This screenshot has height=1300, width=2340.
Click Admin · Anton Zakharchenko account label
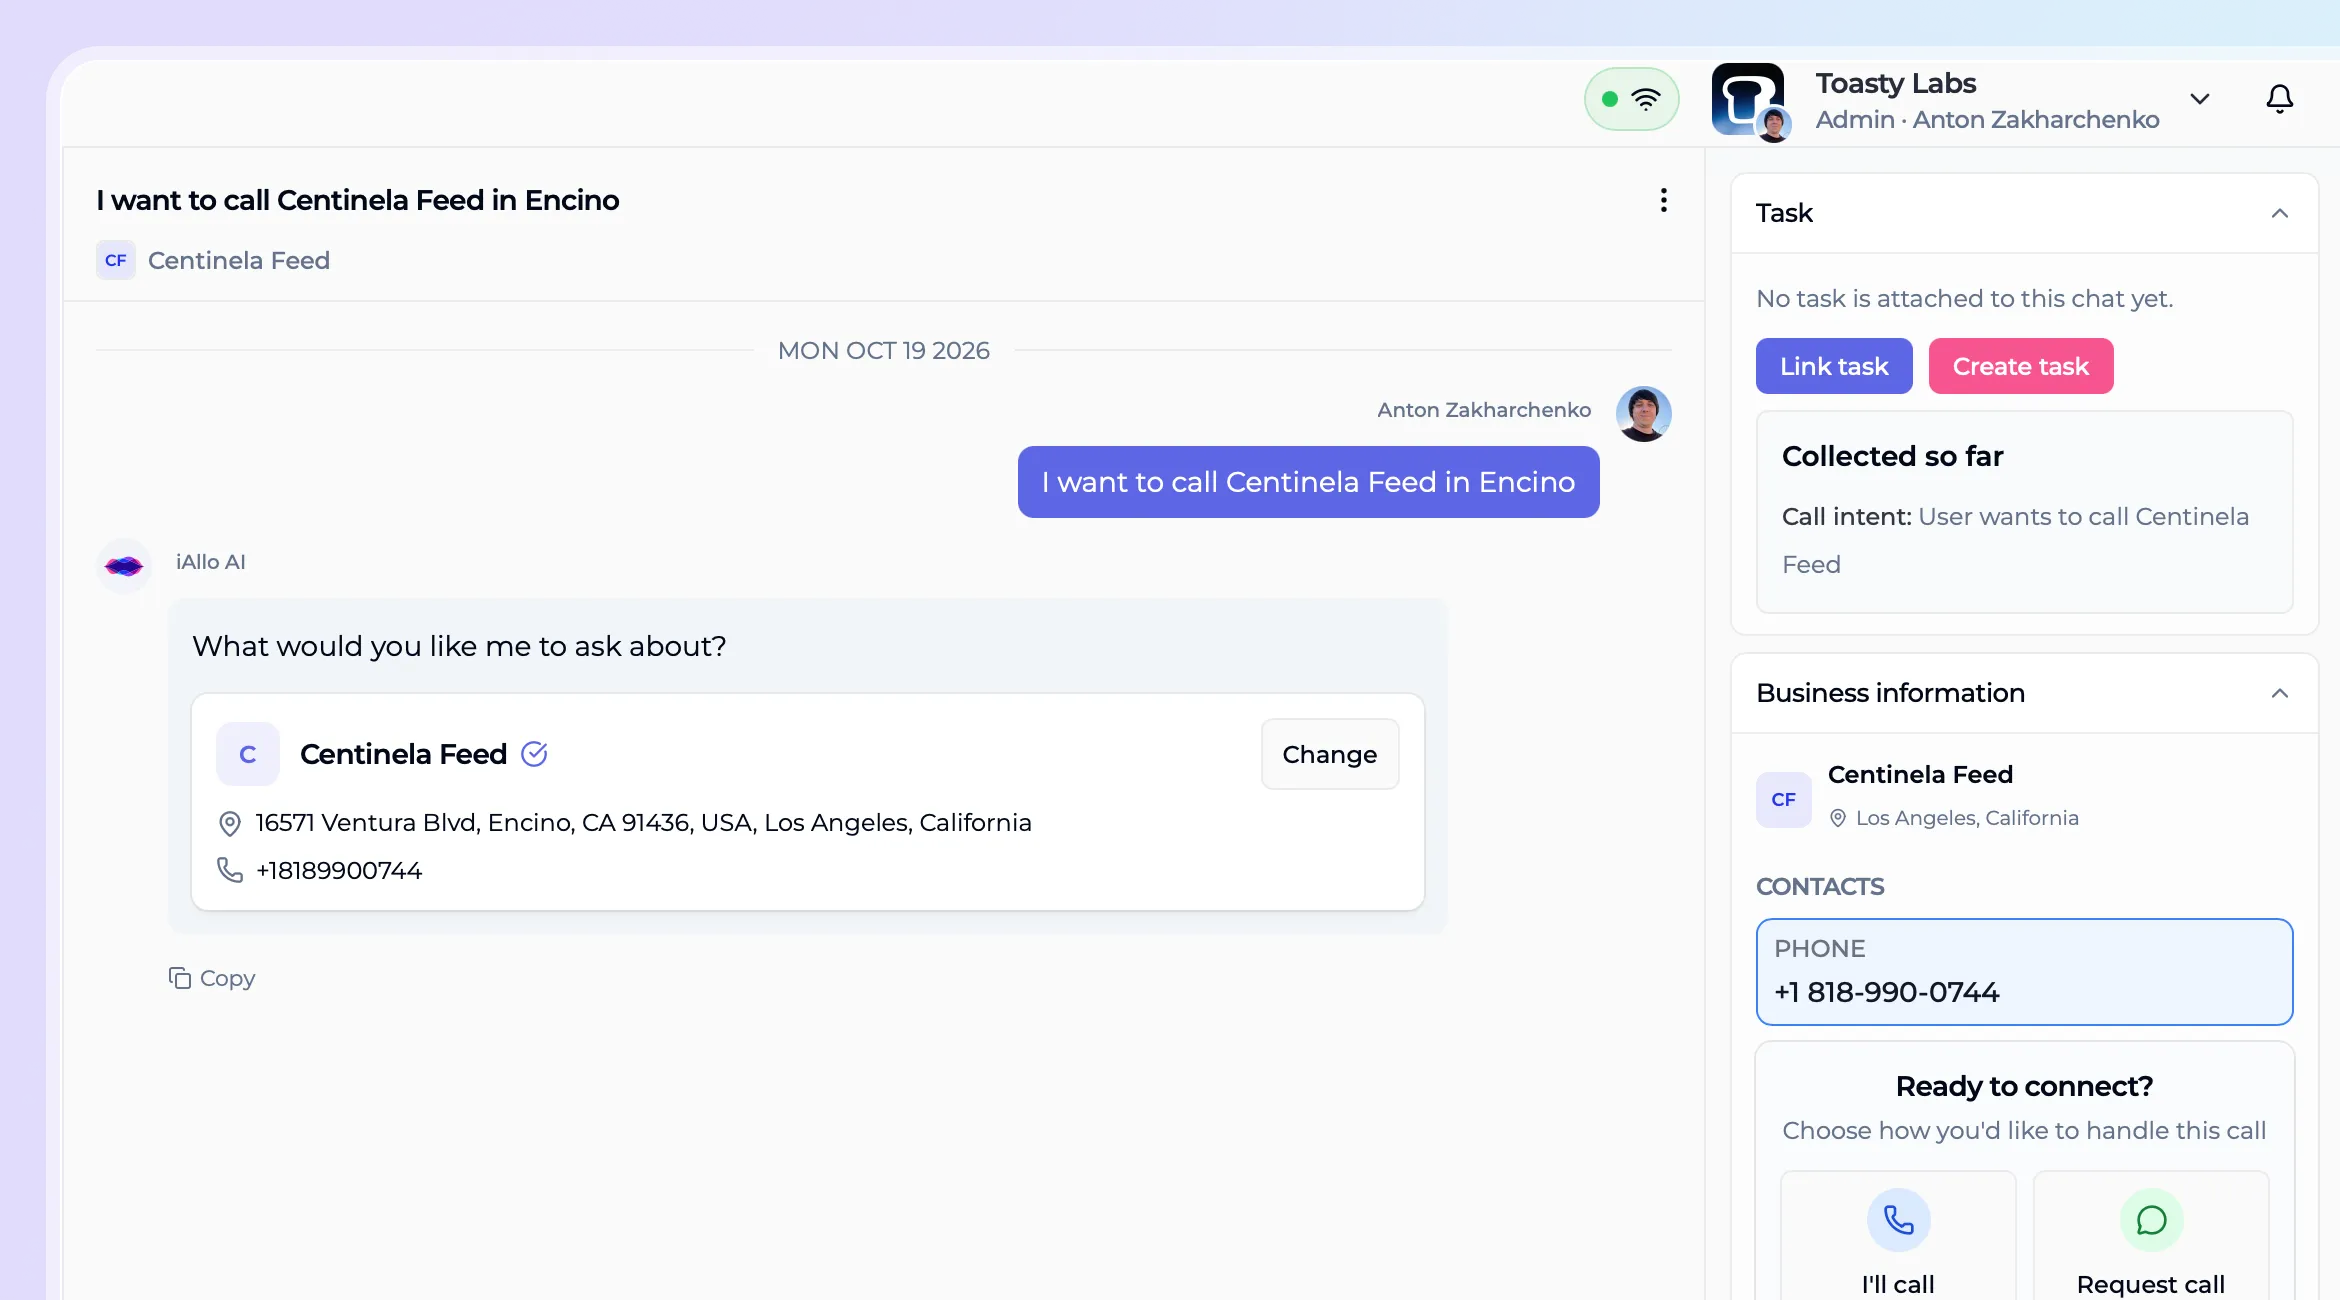[1987, 119]
